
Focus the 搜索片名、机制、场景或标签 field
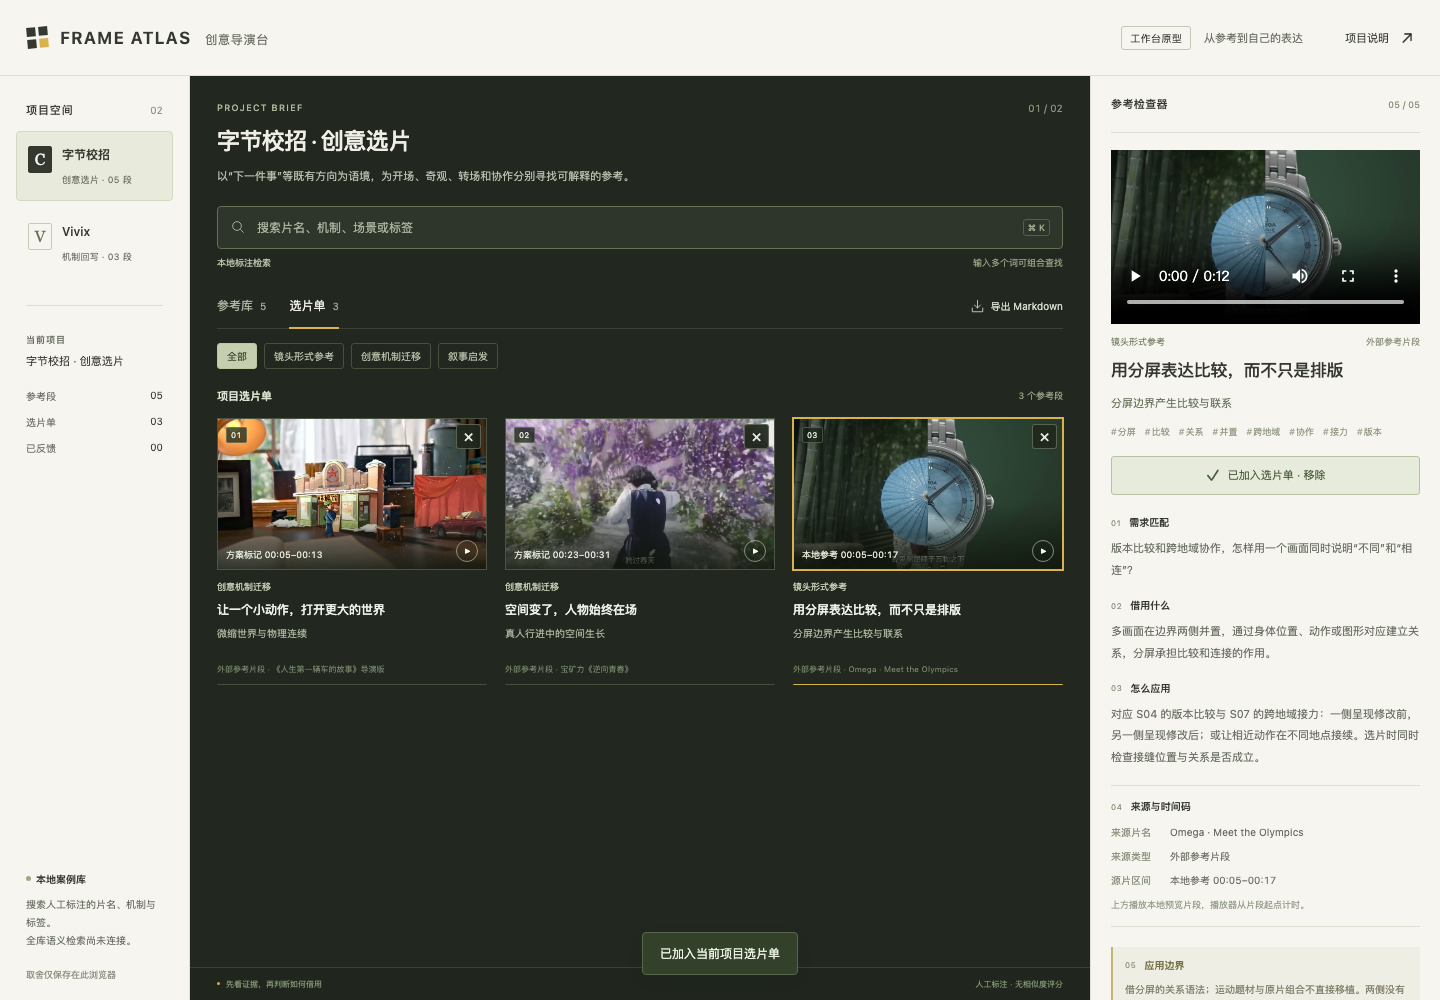click(x=640, y=227)
